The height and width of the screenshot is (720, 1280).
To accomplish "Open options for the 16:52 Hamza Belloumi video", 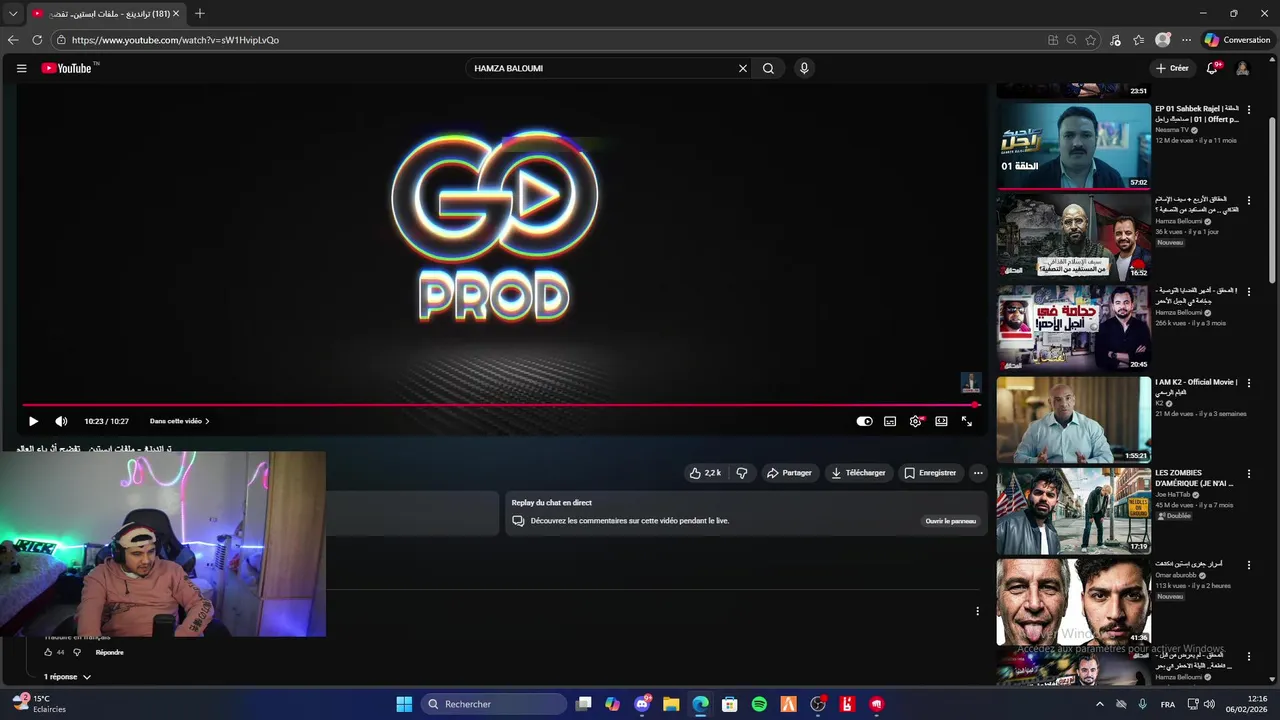I will (x=1248, y=200).
